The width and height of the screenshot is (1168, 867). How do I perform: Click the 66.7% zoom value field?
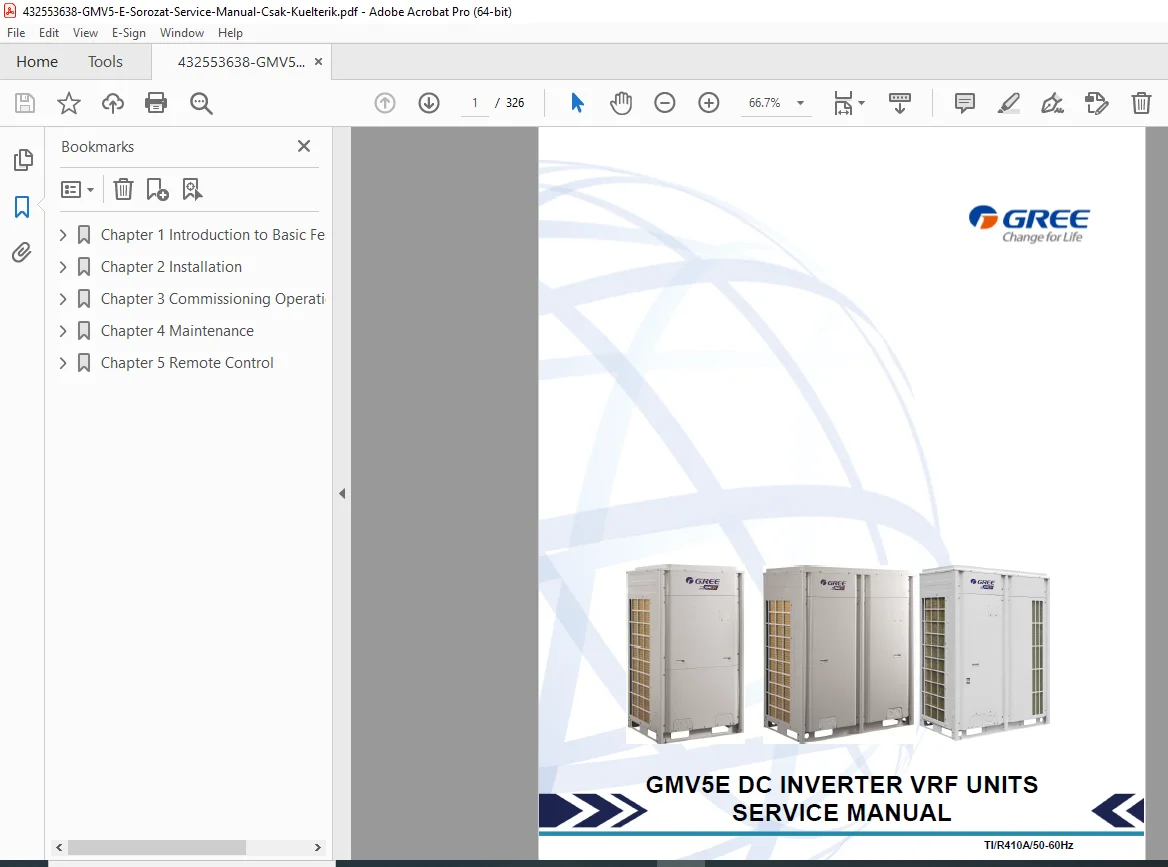765,103
